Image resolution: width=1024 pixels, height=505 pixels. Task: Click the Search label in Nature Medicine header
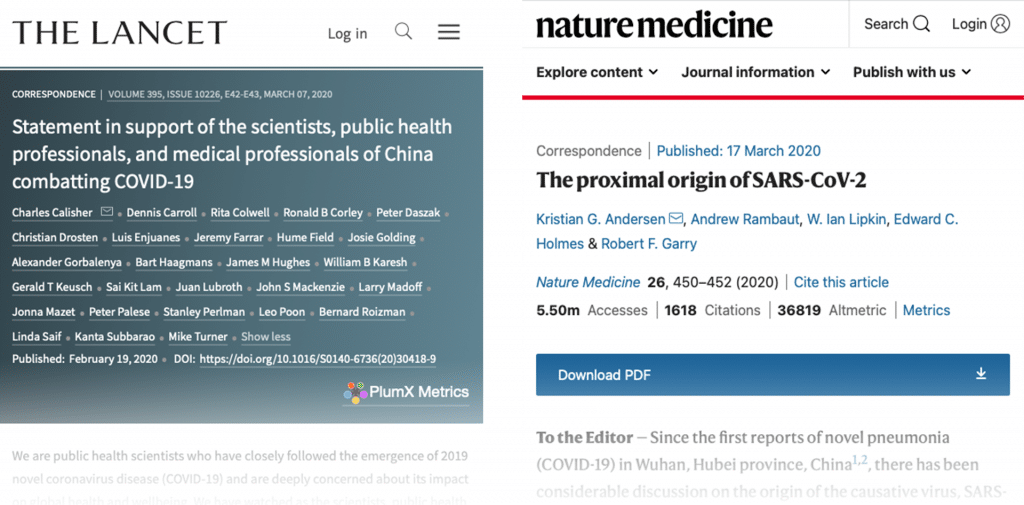click(886, 24)
